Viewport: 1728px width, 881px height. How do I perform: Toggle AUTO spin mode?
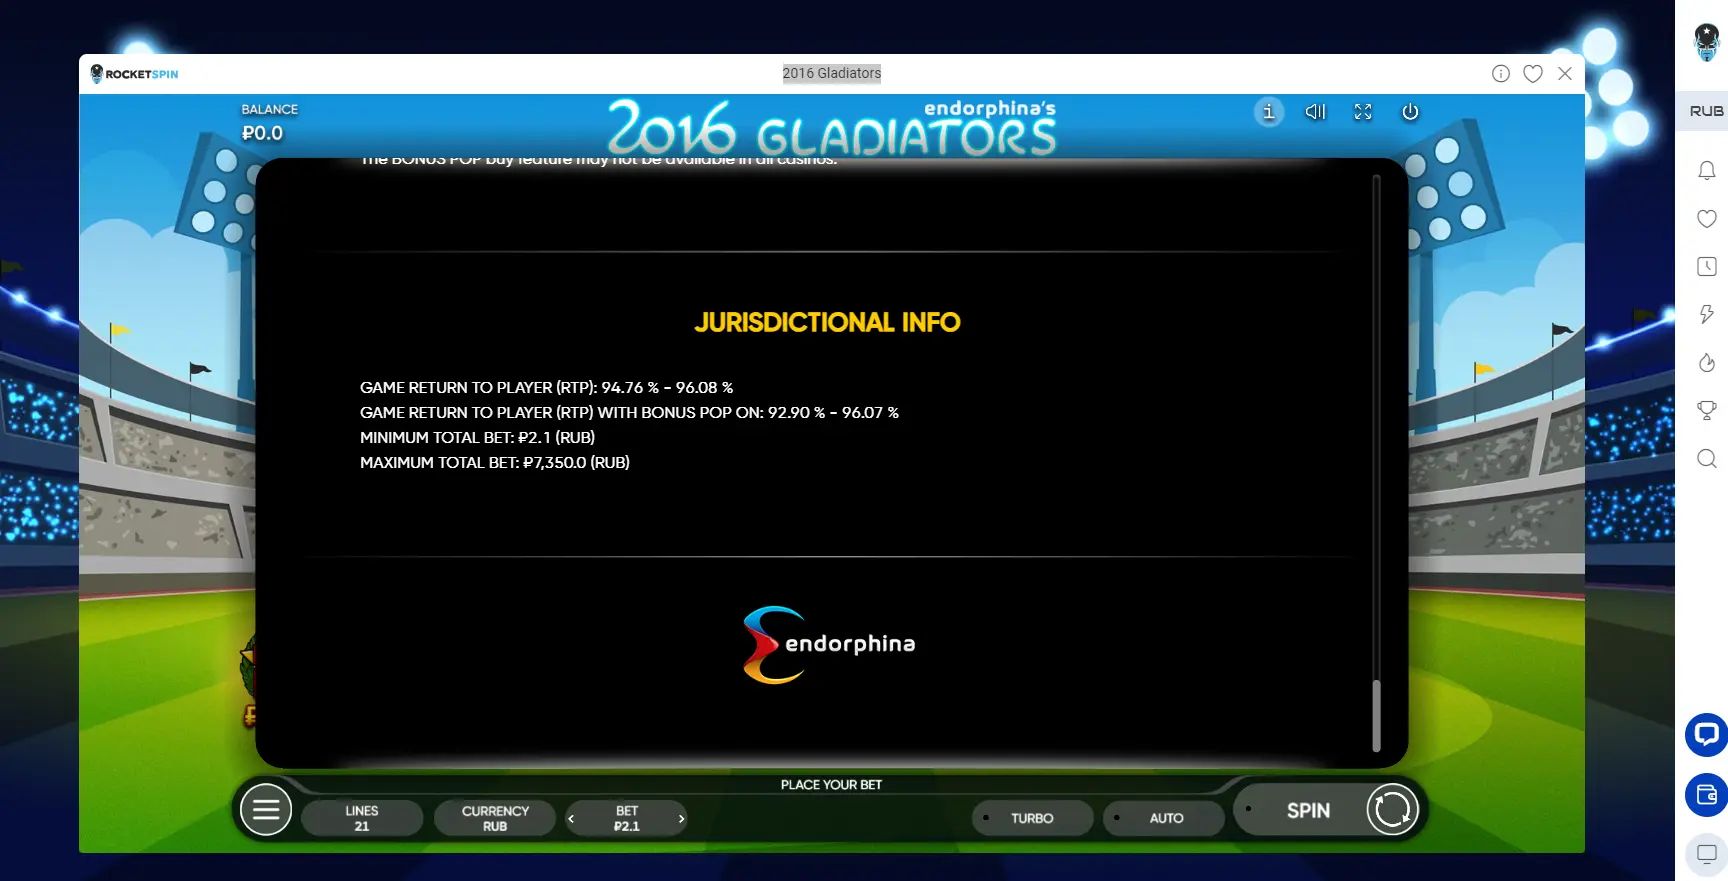1165,818
